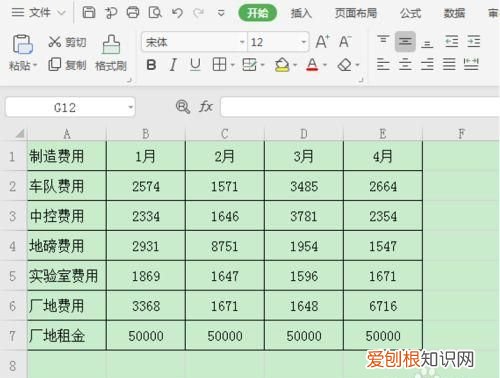
Task: Toggle vertical middle alignment
Action: point(405,42)
